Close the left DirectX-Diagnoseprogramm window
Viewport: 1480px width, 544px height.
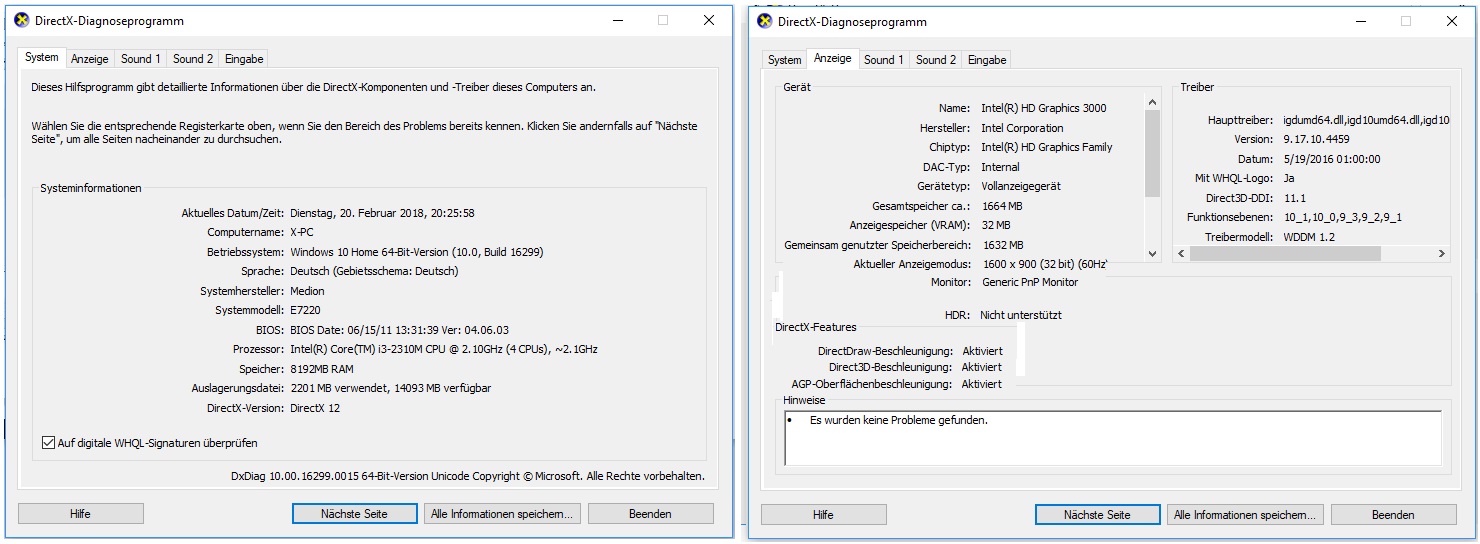tap(708, 20)
